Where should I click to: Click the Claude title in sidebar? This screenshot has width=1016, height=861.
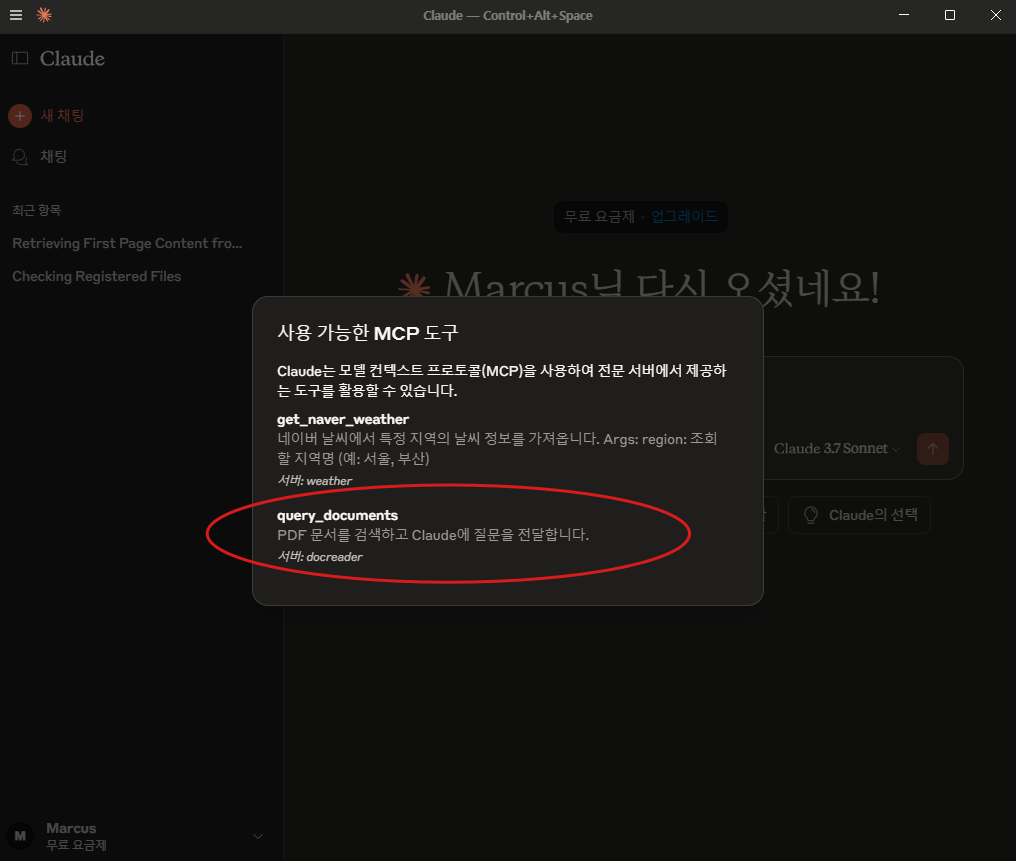pyautogui.click(x=72, y=58)
